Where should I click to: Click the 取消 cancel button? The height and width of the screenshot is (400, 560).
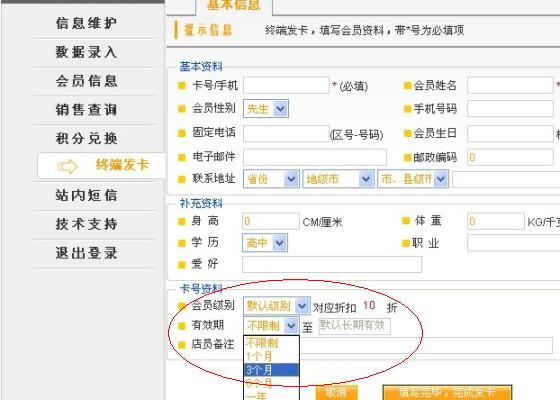[336, 393]
